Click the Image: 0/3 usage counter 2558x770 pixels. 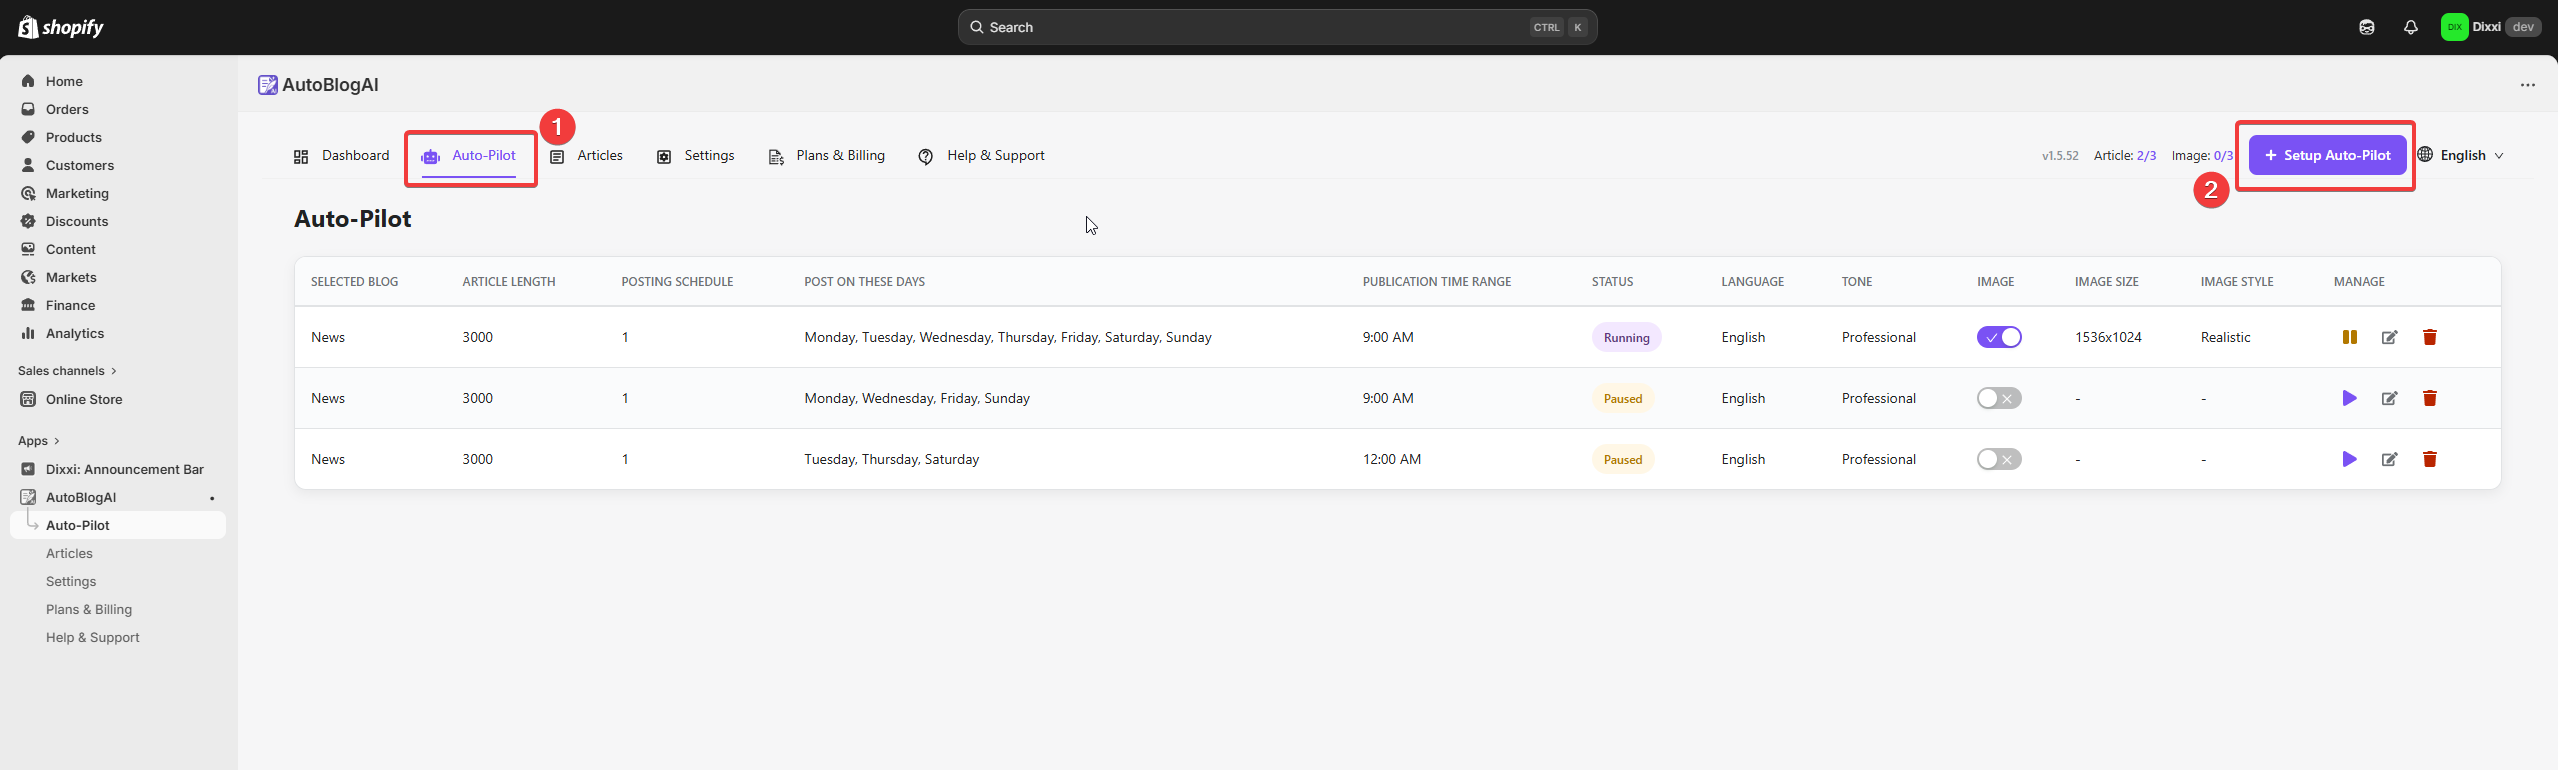tap(2202, 155)
